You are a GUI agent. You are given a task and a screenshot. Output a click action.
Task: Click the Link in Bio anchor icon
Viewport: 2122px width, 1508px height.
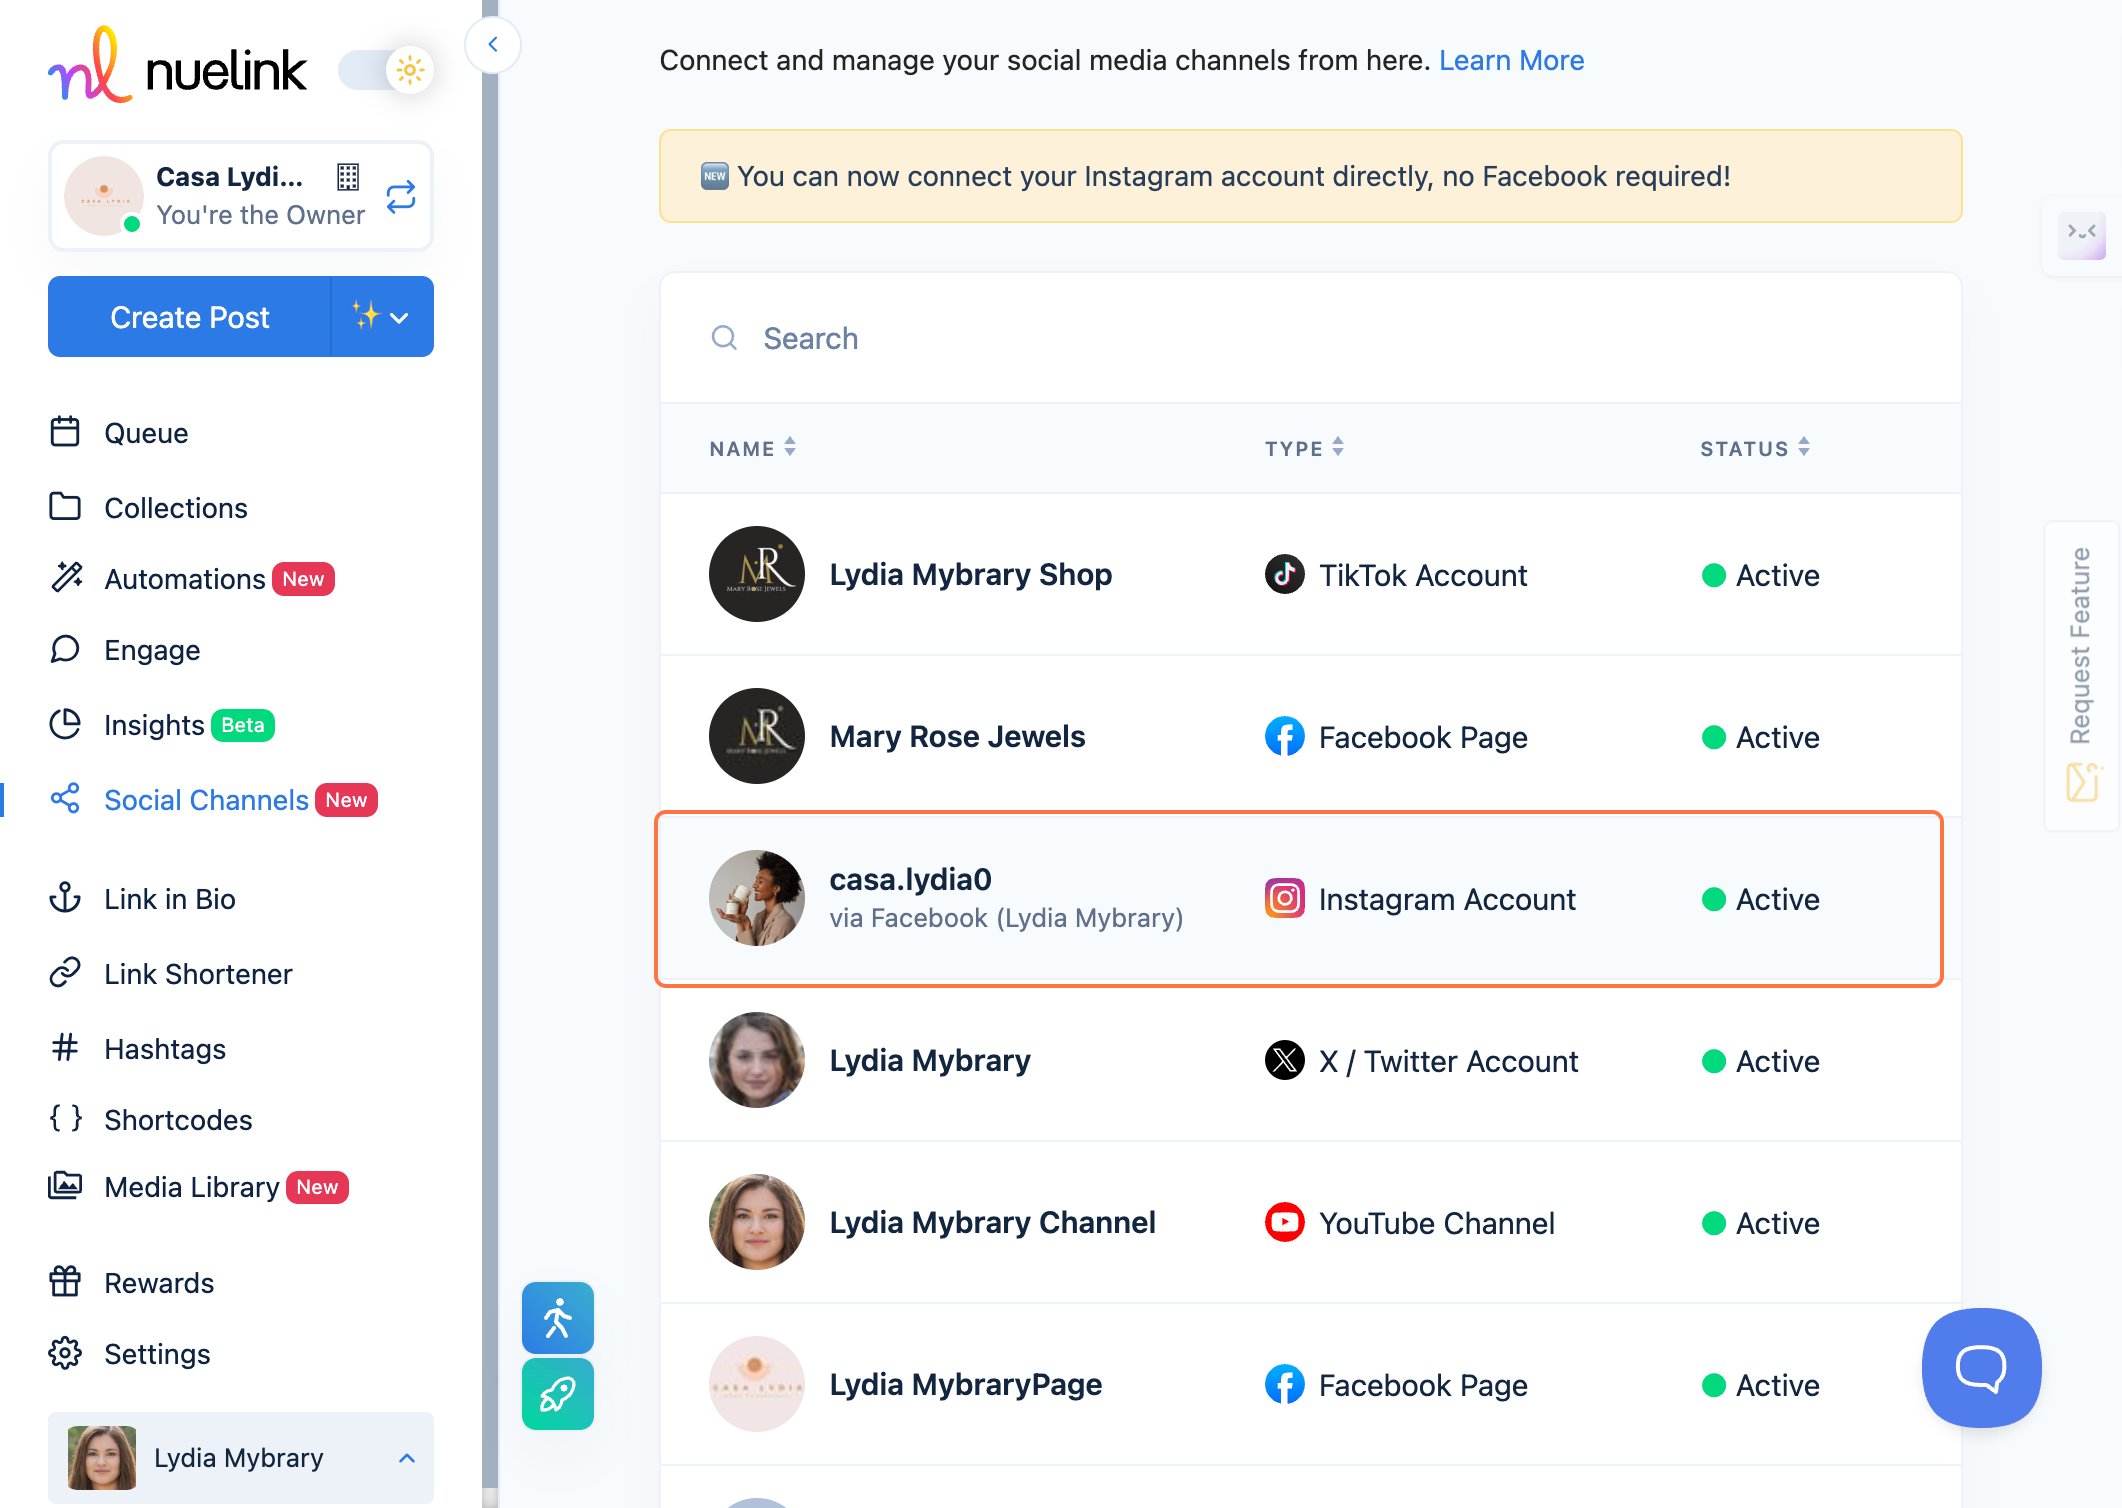point(65,897)
